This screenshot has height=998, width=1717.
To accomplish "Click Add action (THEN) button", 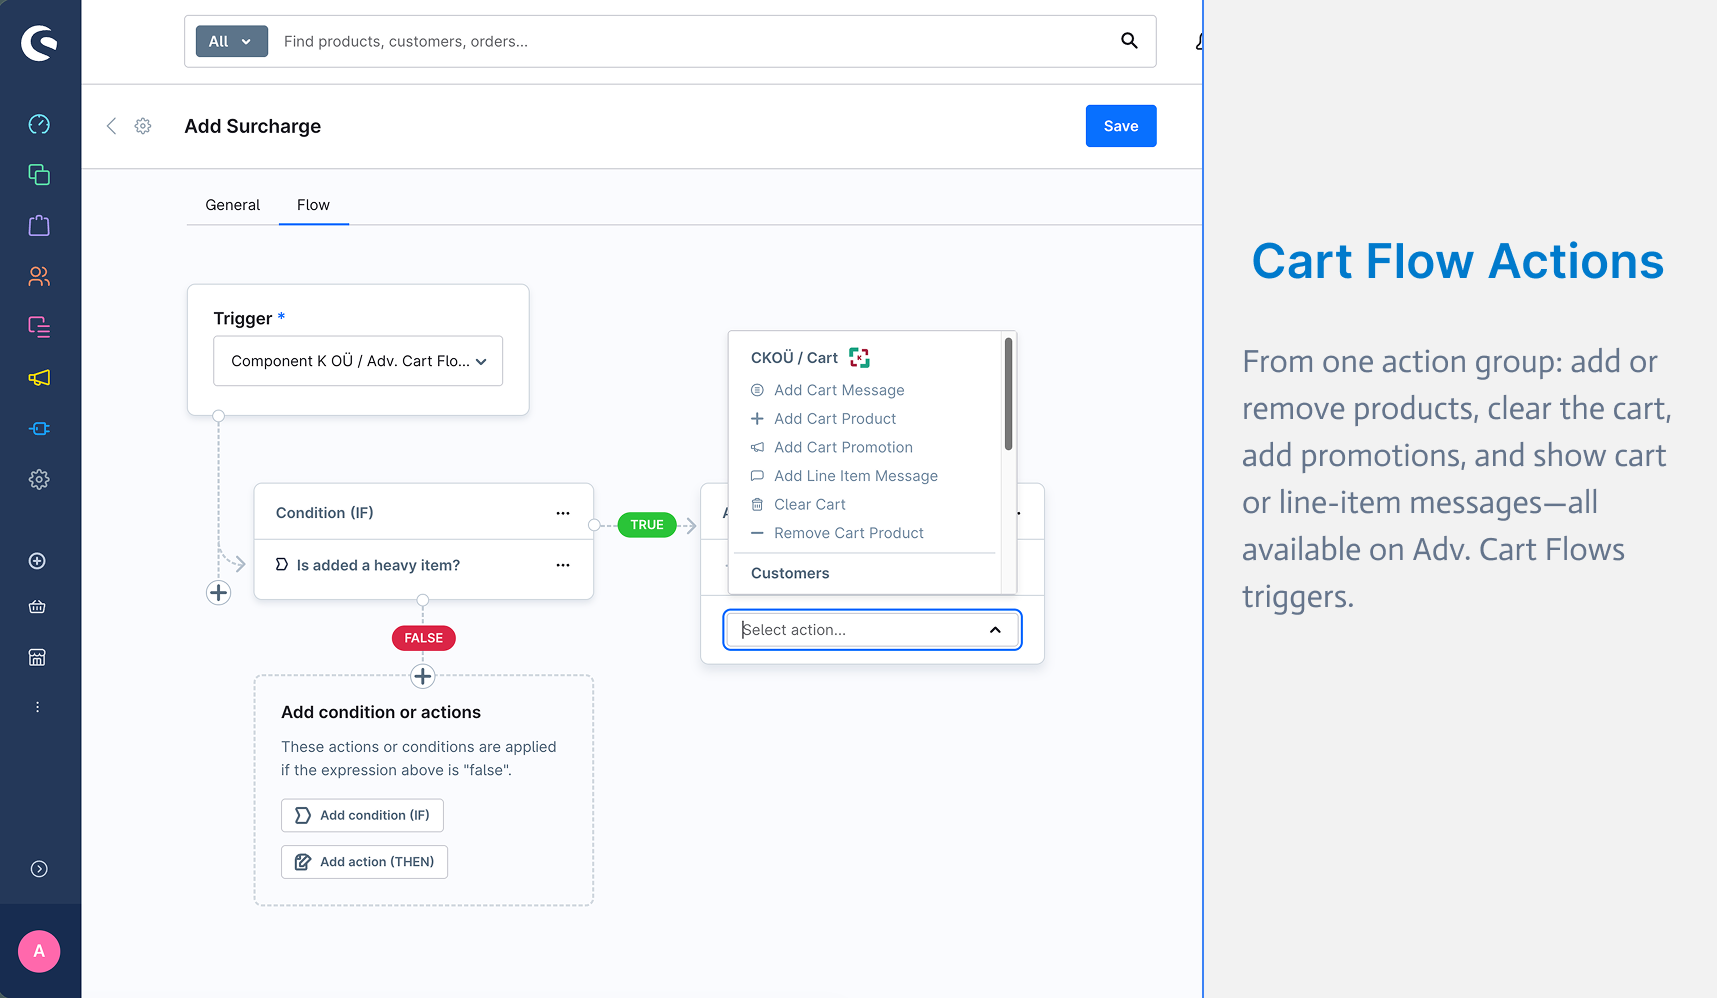I will (x=364, y=862).
